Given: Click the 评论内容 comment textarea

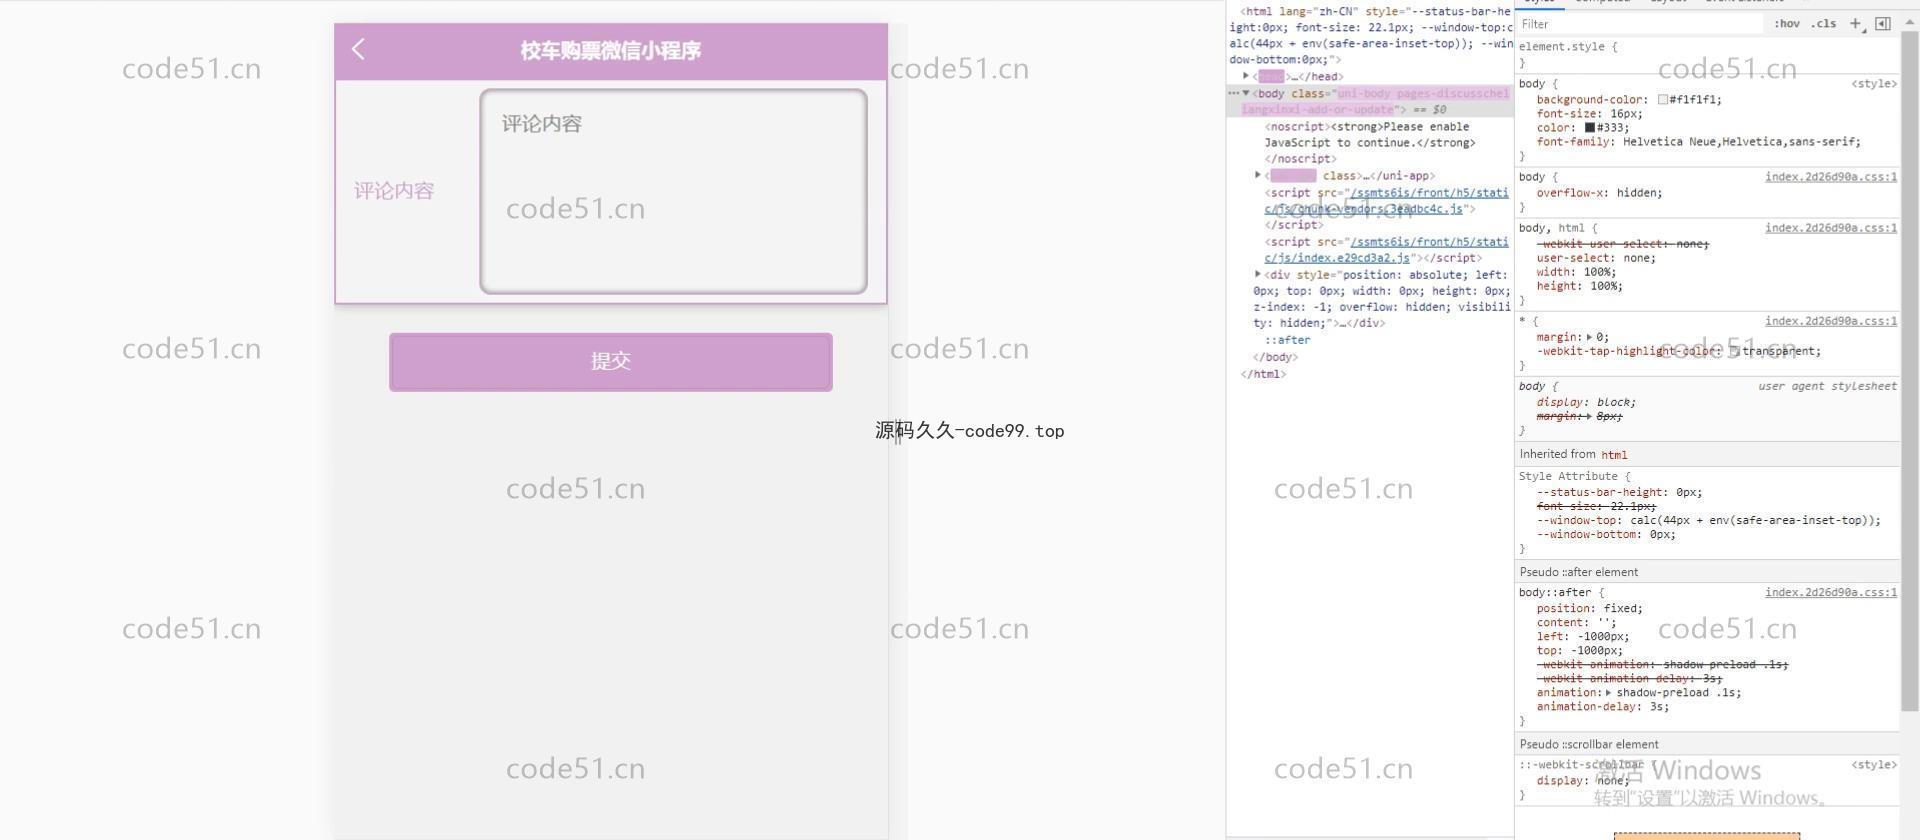Looking at the screenshot, I should [673, 192].
